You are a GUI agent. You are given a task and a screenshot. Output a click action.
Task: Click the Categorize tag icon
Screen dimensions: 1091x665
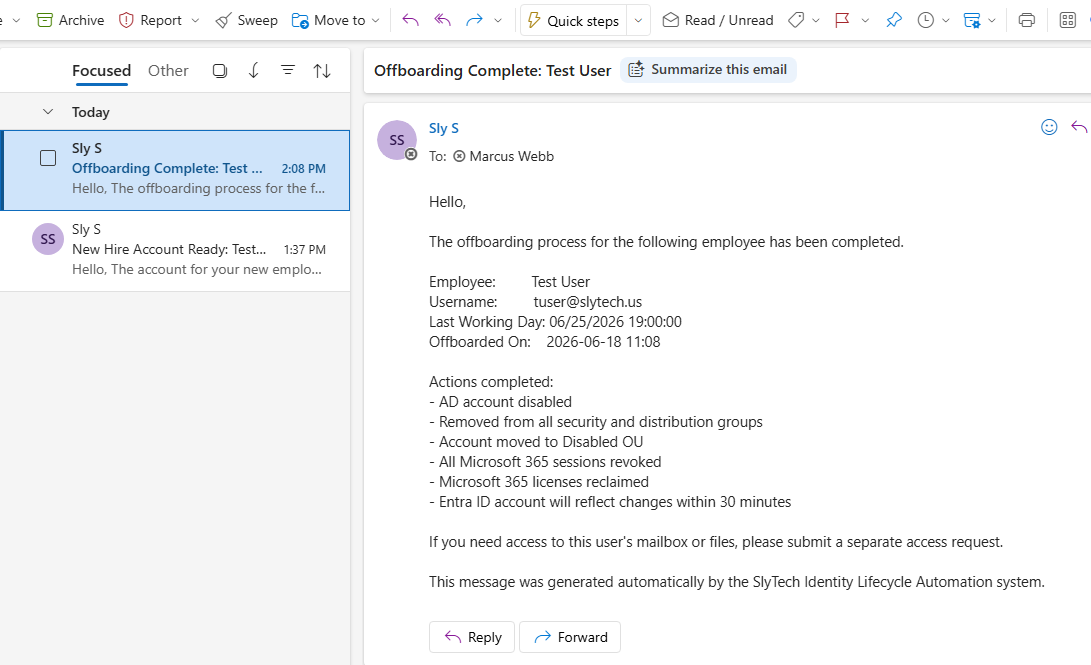click(796, 20)
